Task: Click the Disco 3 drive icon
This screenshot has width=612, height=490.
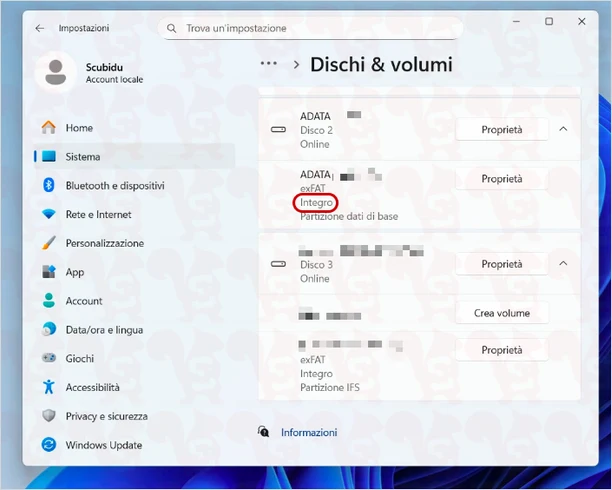Action: click(x=278, y=264)
